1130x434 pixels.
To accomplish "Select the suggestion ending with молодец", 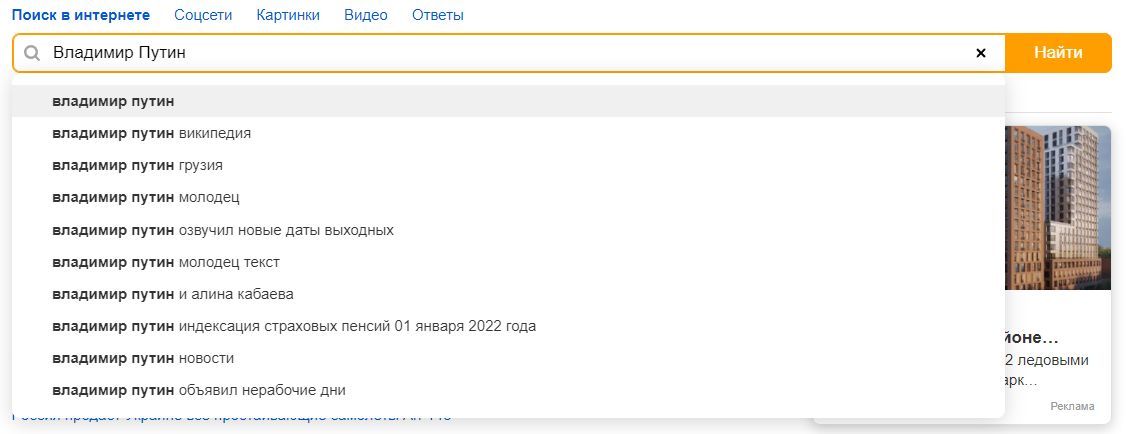I will pos(146,197).
